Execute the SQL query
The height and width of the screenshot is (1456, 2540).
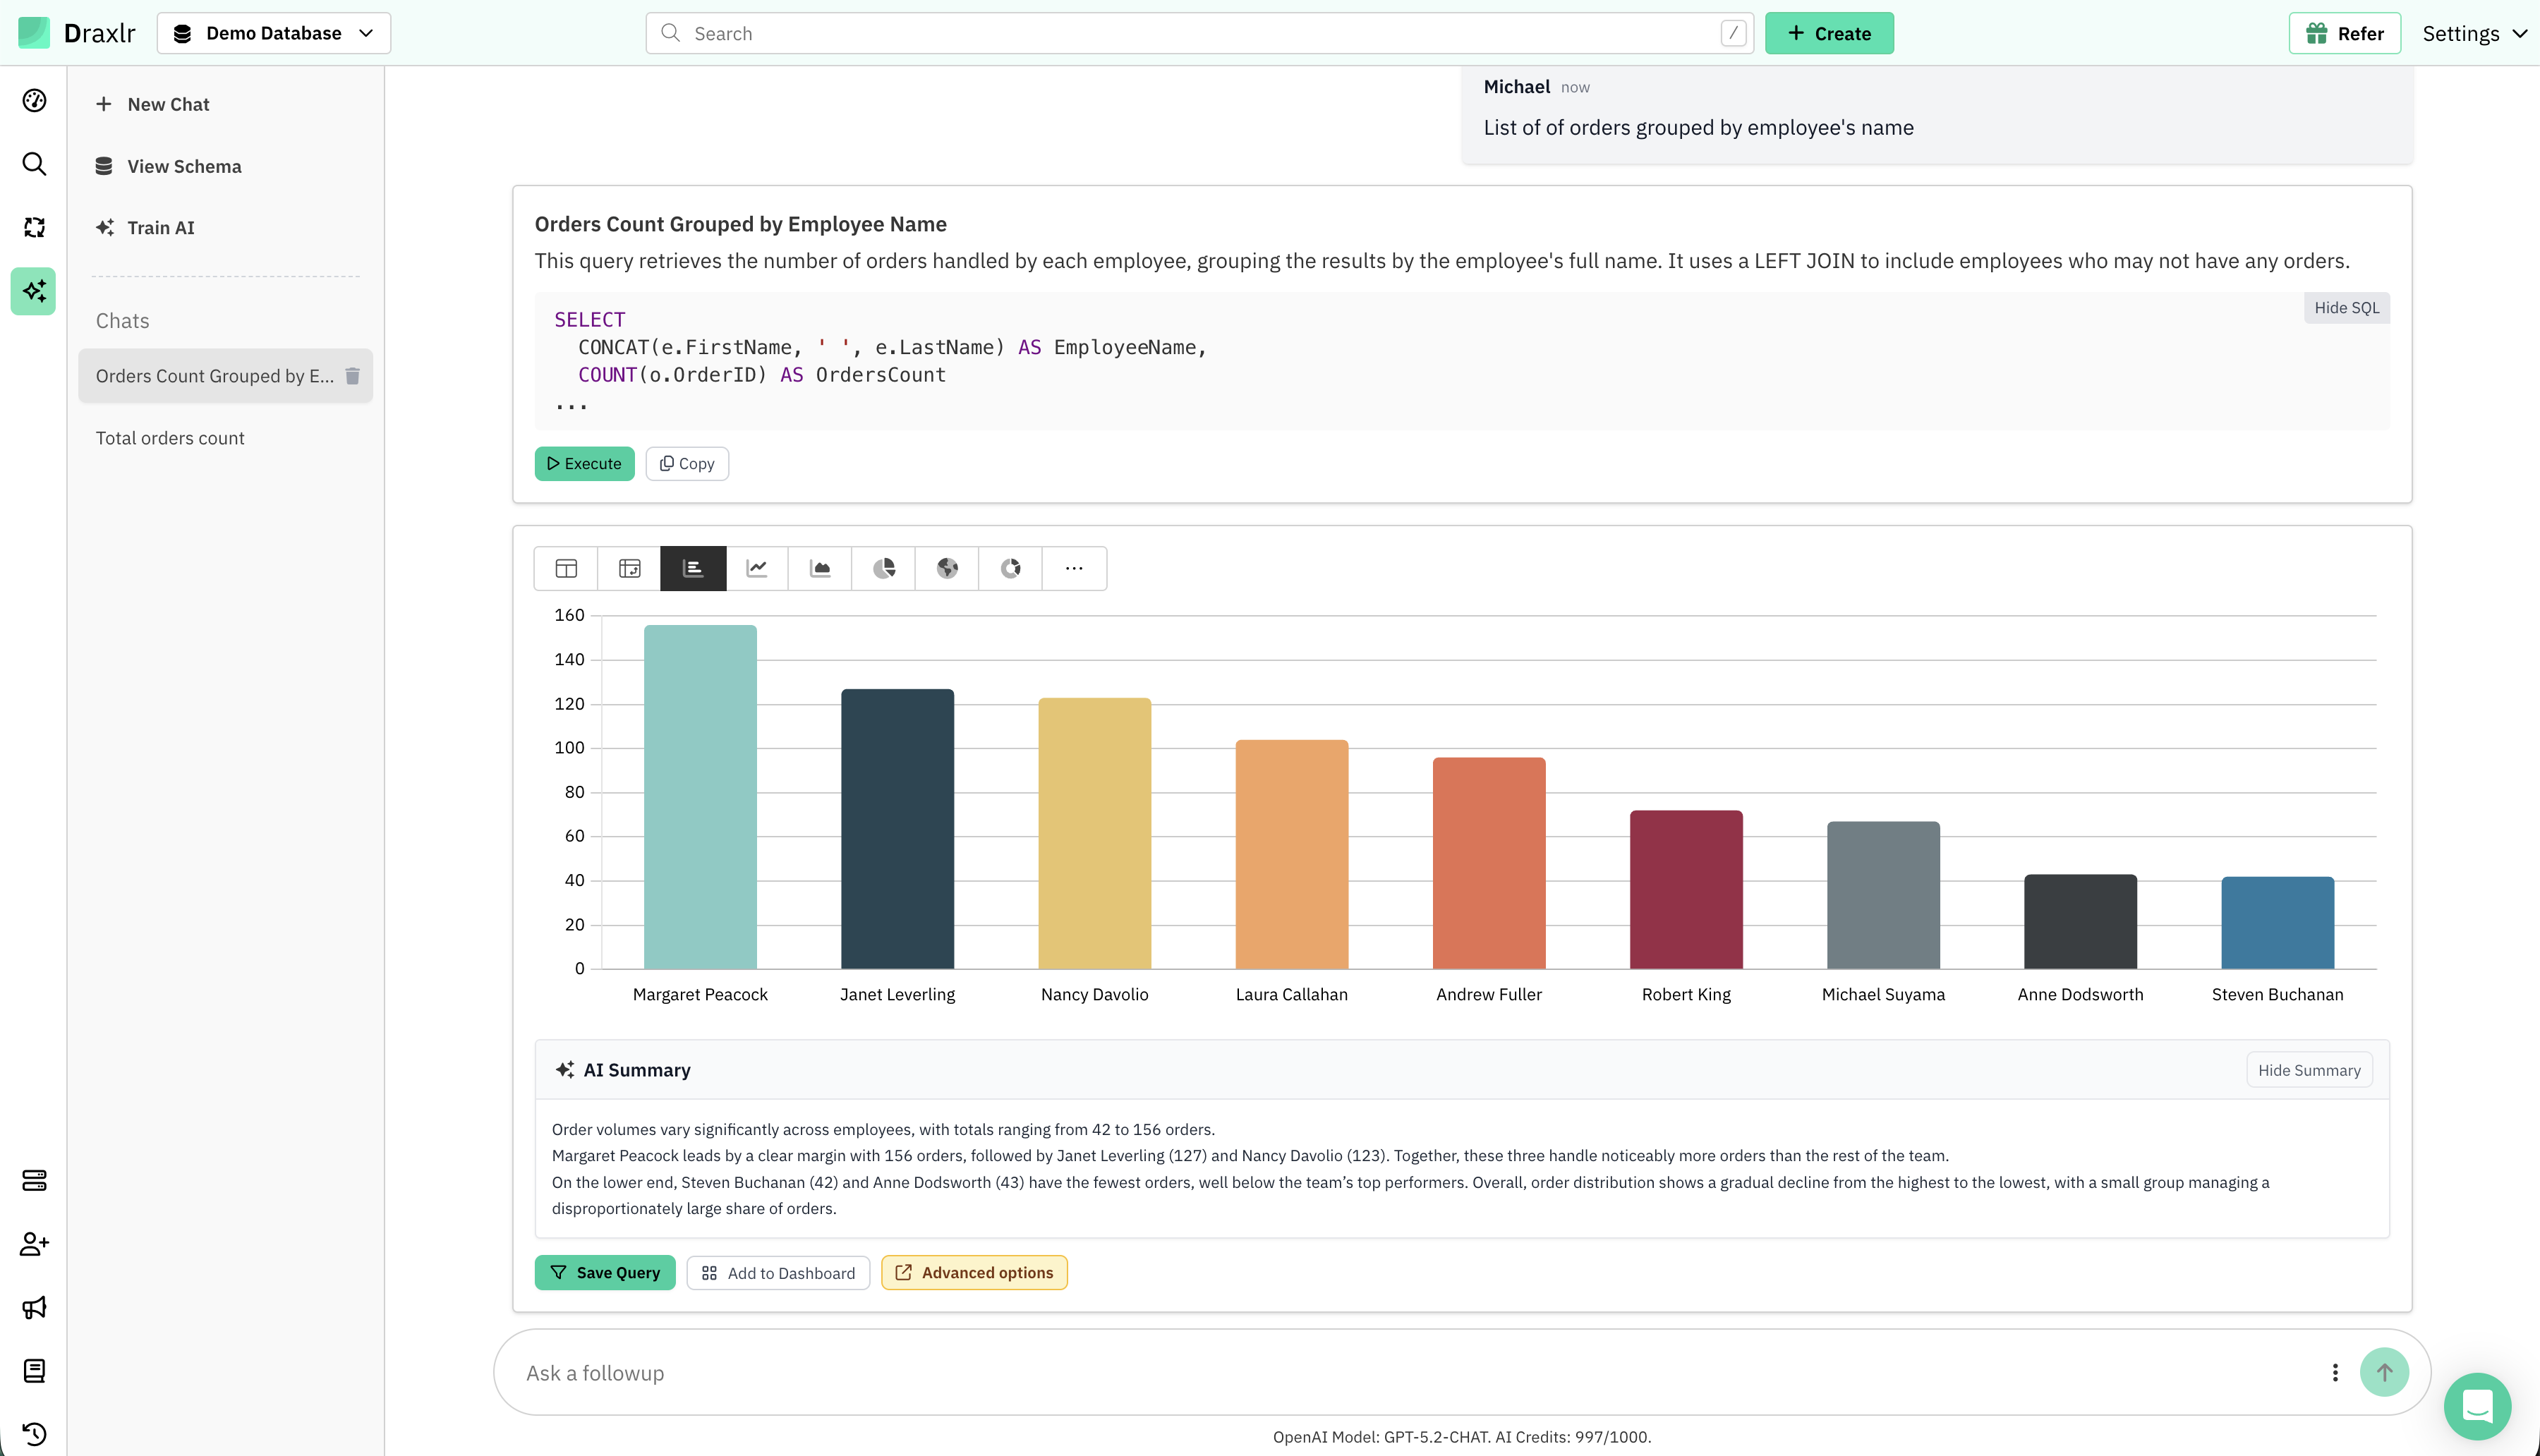[584, 463]
